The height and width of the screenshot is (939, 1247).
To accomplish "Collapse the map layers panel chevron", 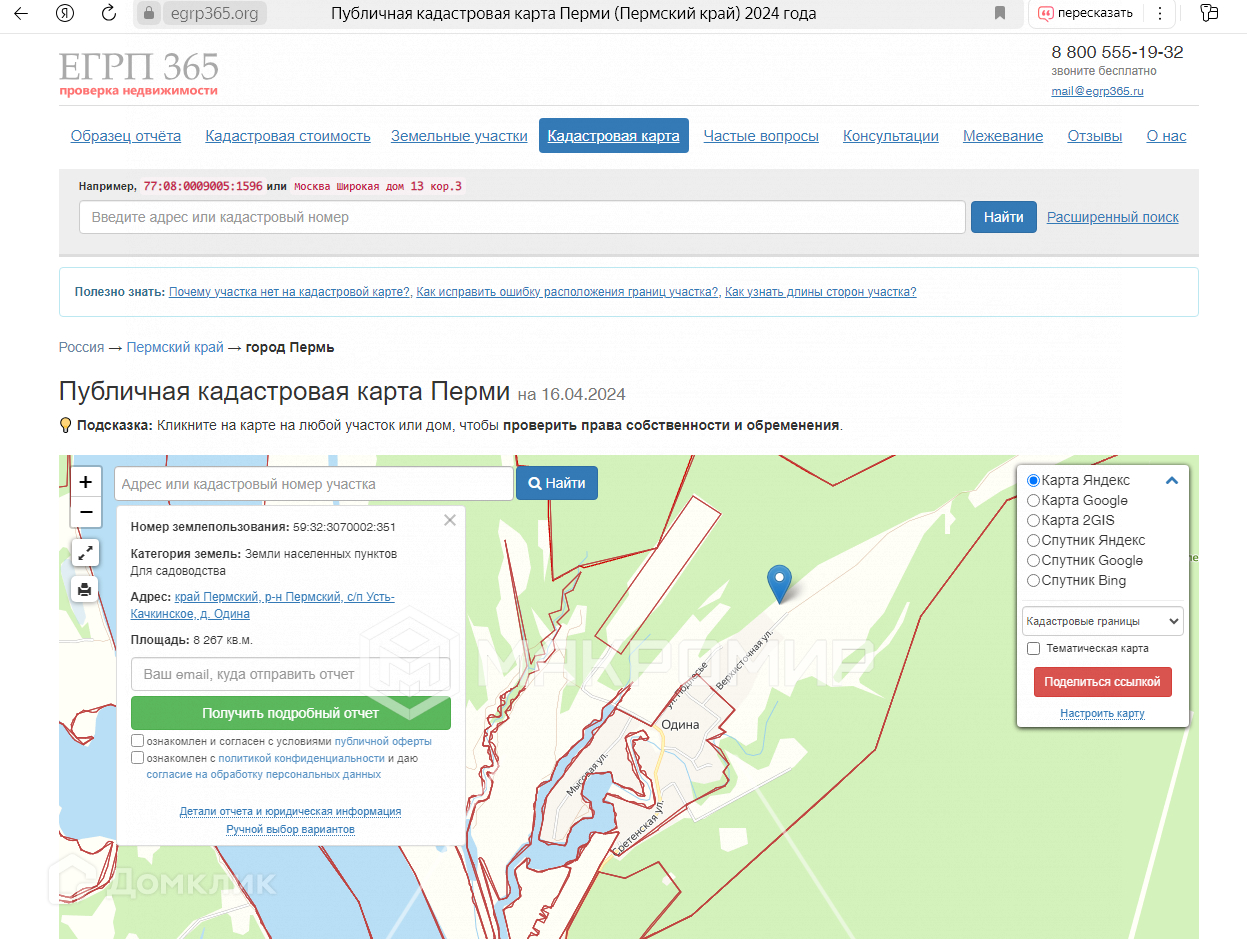I will click(1172, 480).
